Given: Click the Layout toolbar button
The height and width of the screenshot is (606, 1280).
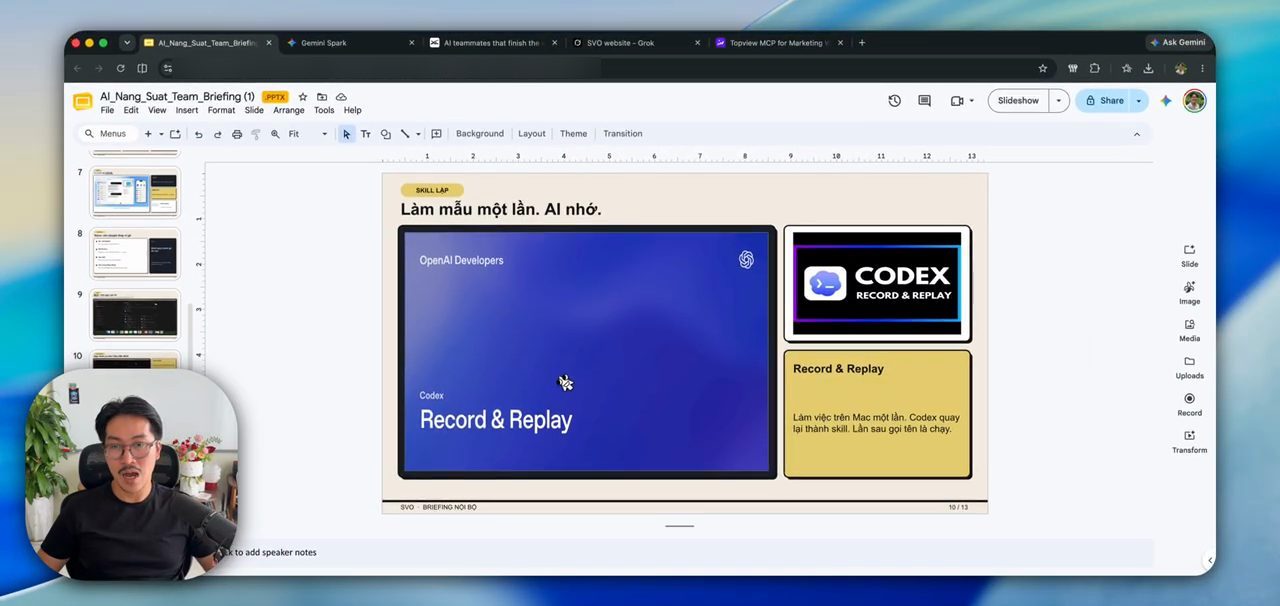Looking at the screenshot, I should click(532, 134).
